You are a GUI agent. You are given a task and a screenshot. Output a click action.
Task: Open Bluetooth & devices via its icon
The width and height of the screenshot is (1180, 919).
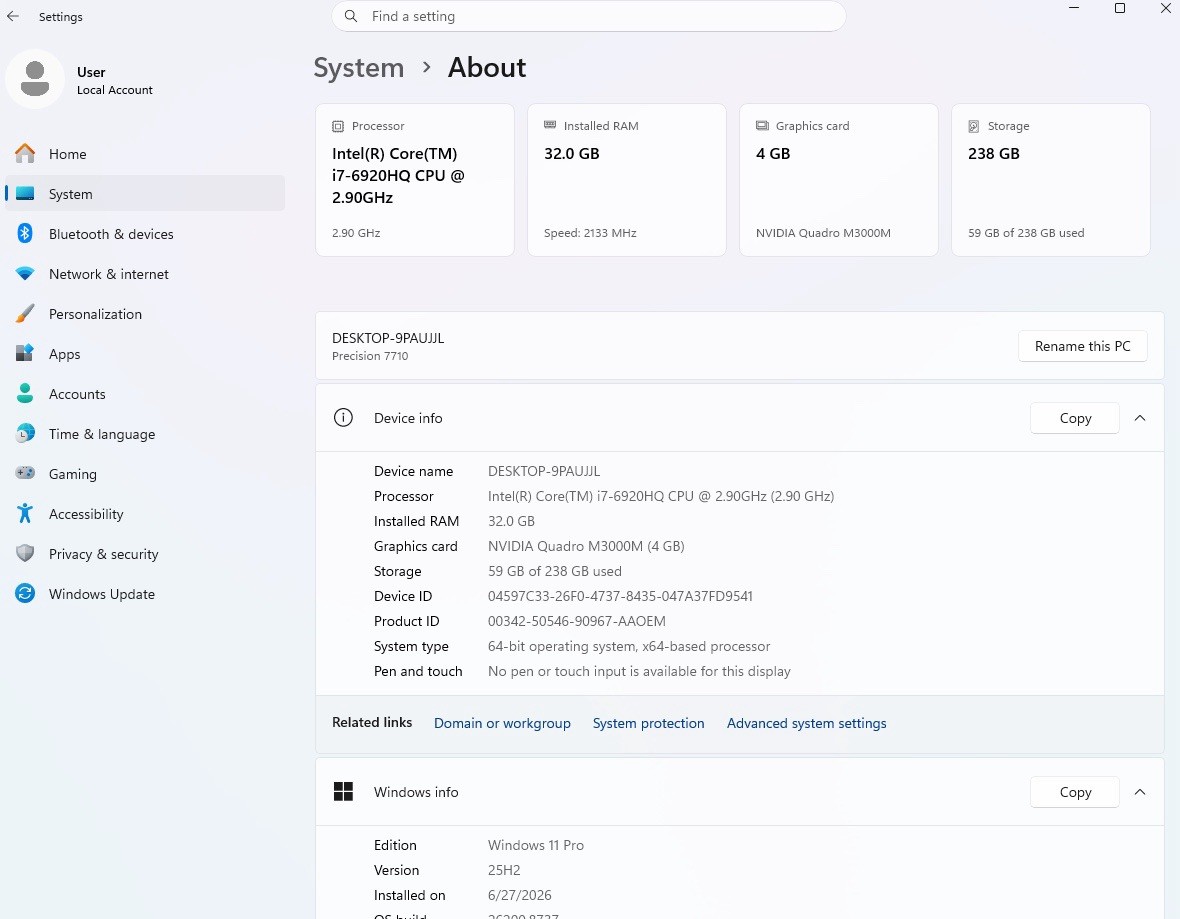point(25,233)
